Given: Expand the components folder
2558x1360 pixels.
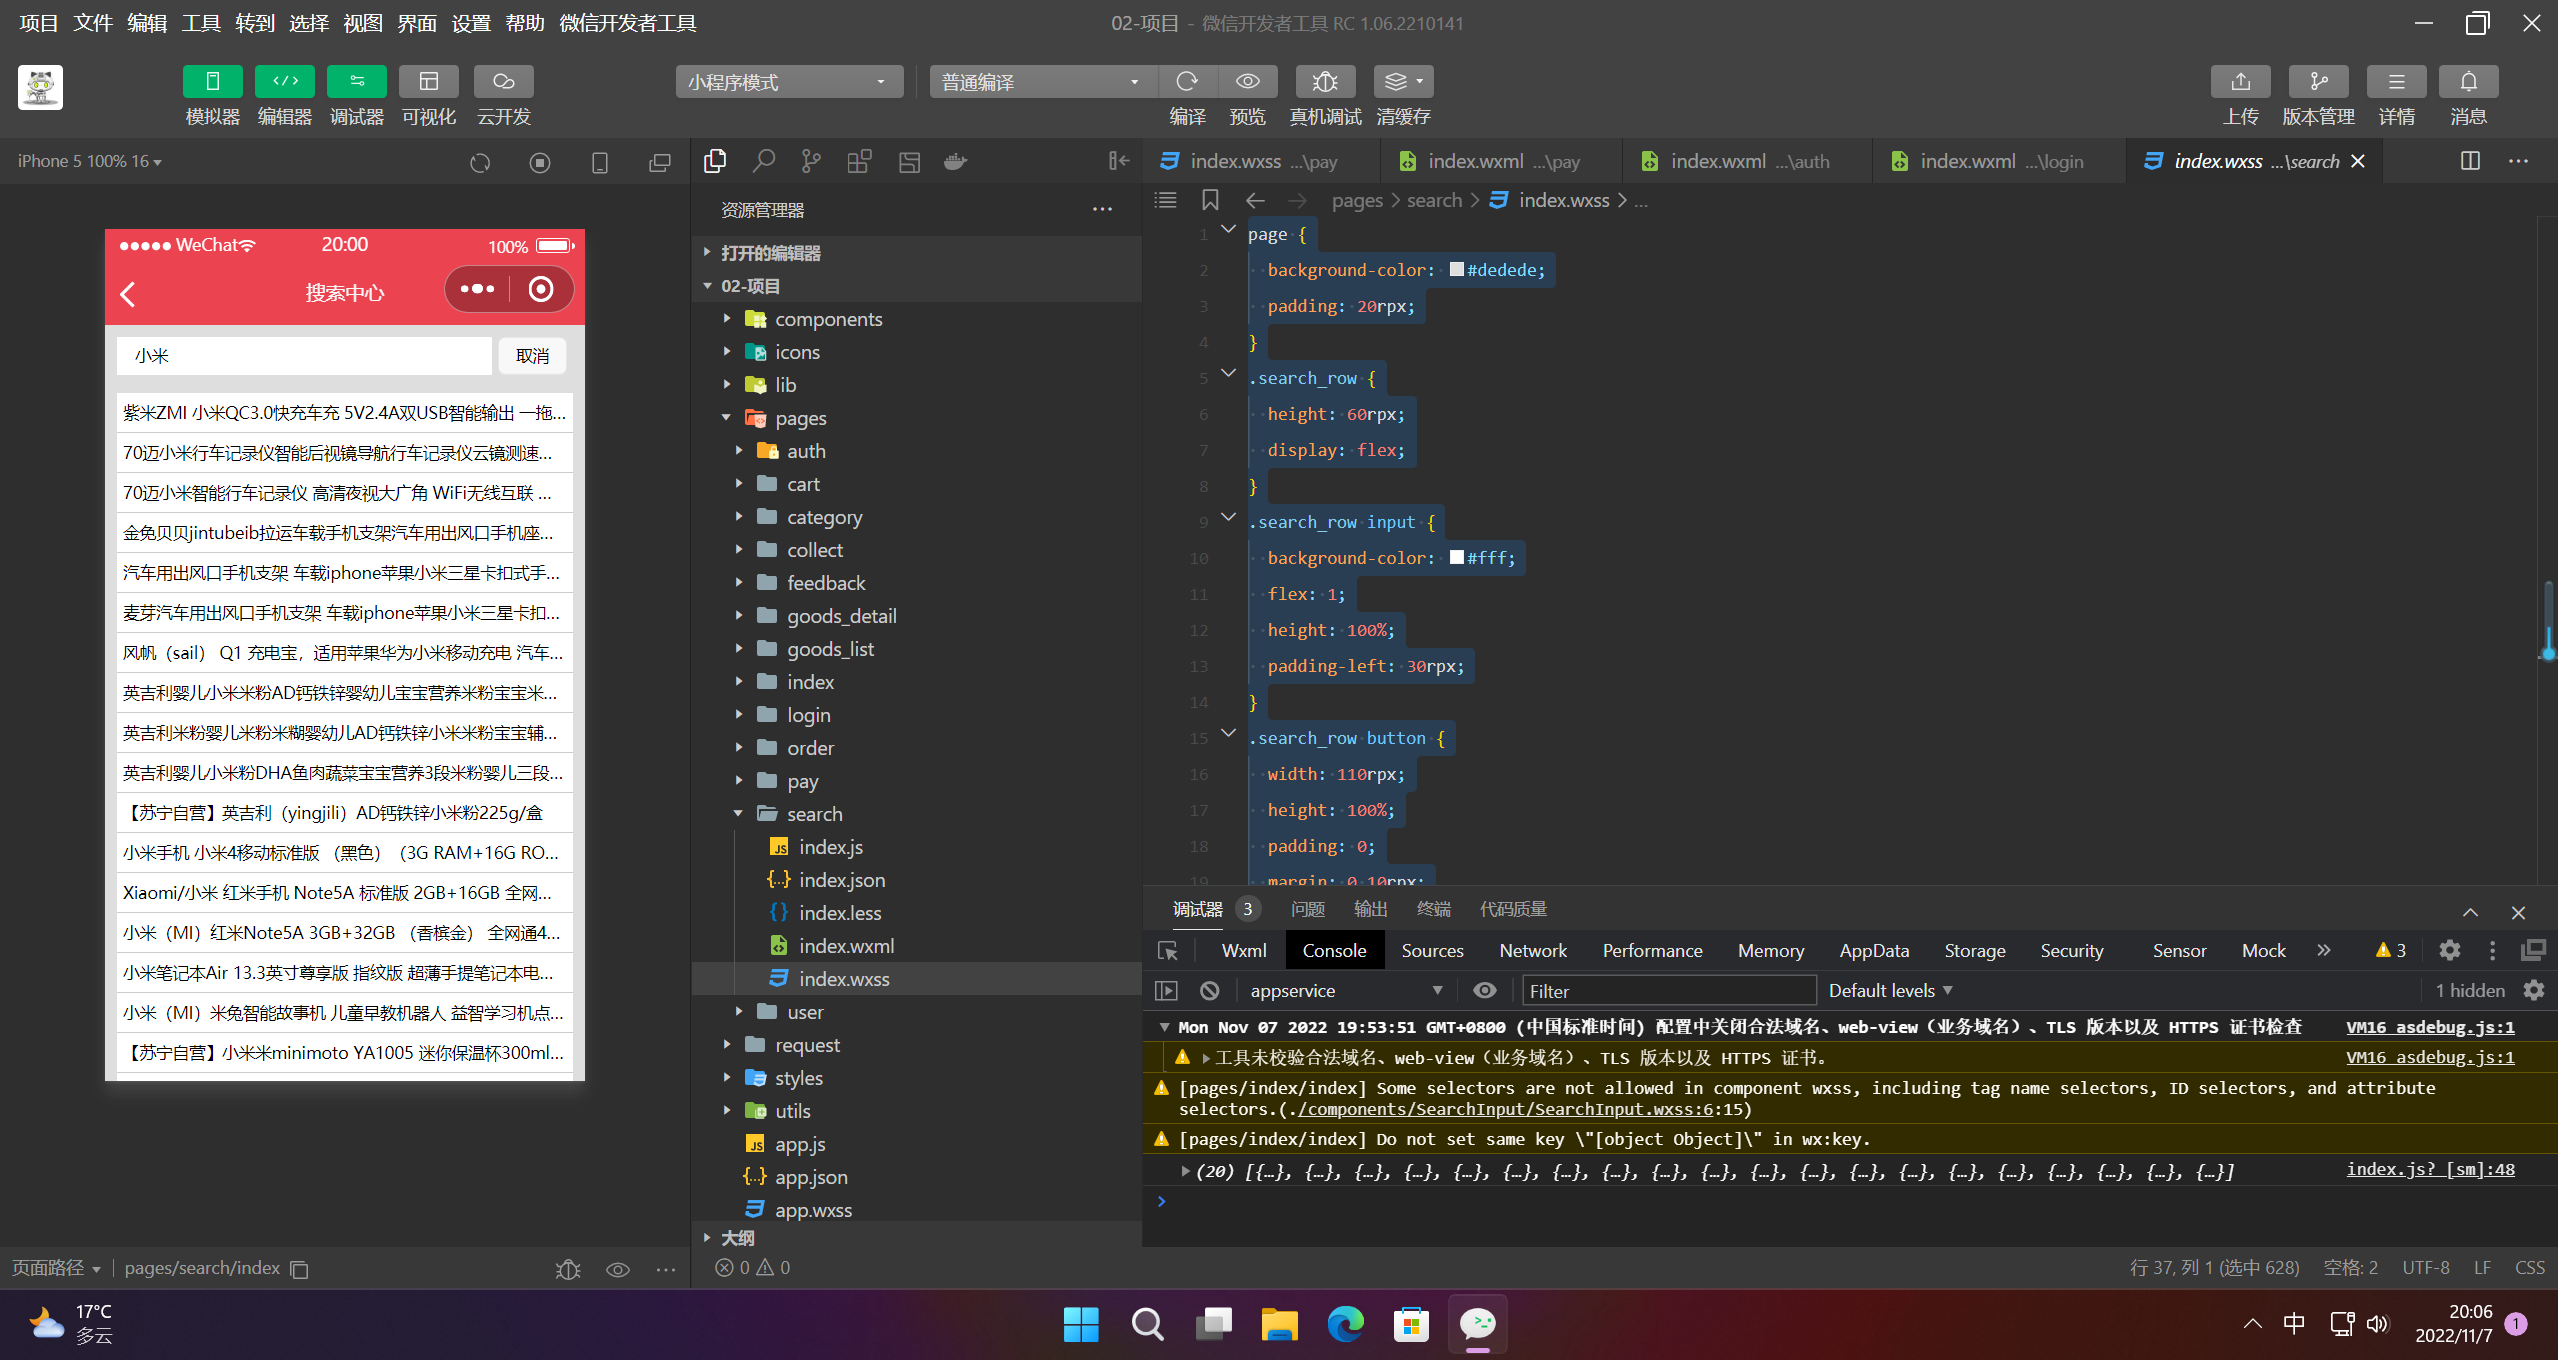Looking at the screenshot, I should (x=828, y=319).
